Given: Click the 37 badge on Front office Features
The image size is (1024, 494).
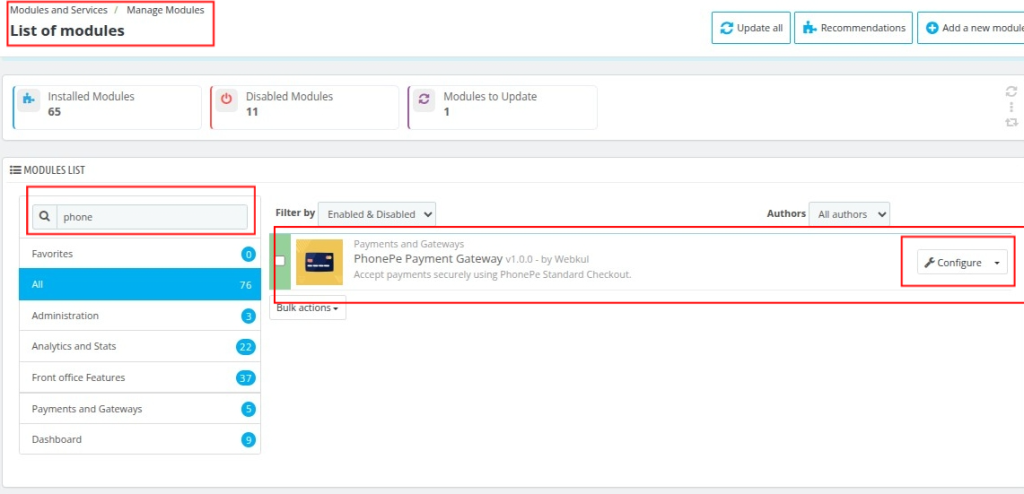Looking at the screenshot, I should pos(246,378).
